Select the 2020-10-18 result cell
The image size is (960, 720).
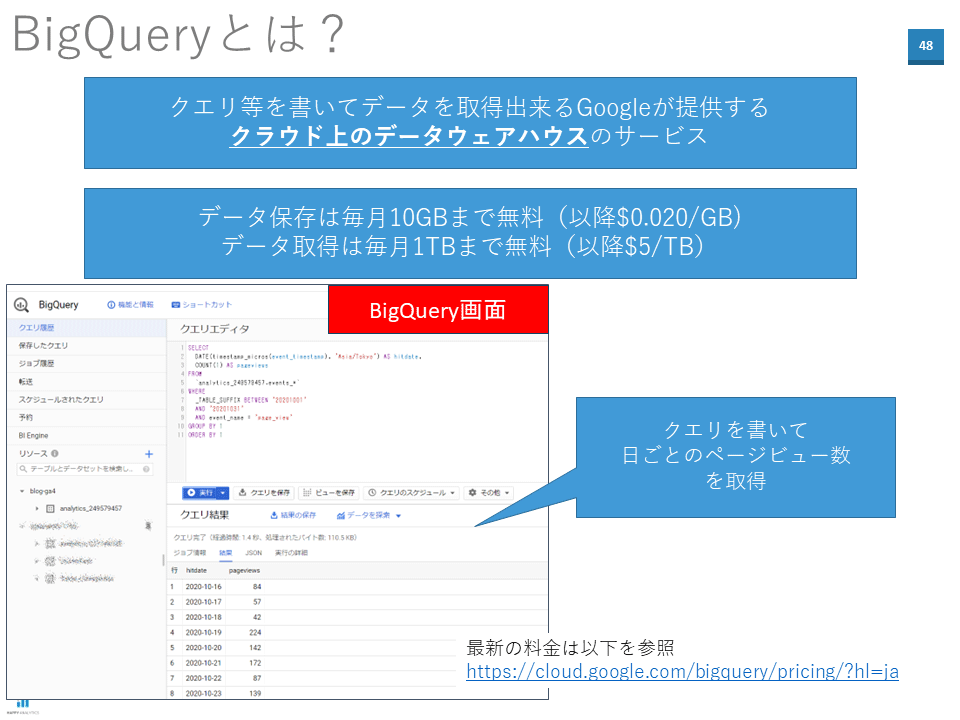[x=203, y=617]
